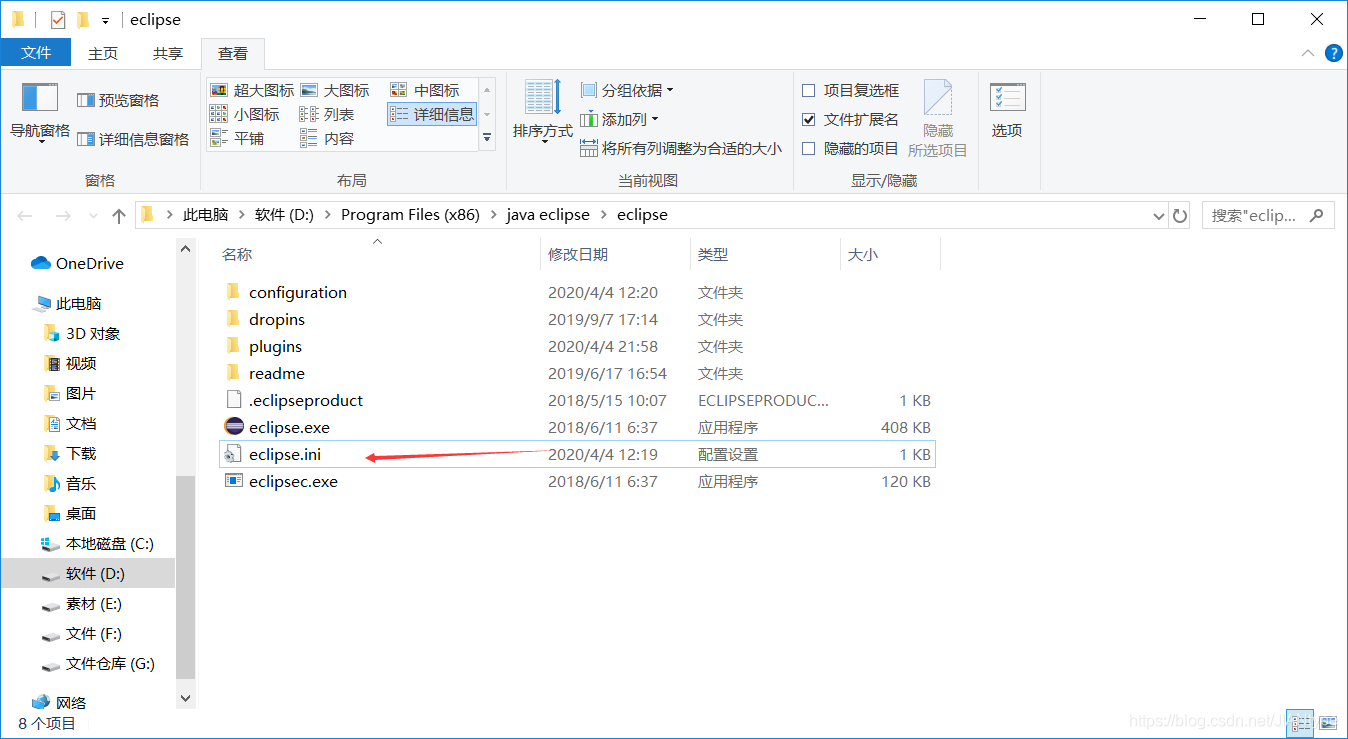Image resolution: width=1348 pixels, height=739 pixels.
Task: Switch to the View tab
Action: click(x=233, y=53)
